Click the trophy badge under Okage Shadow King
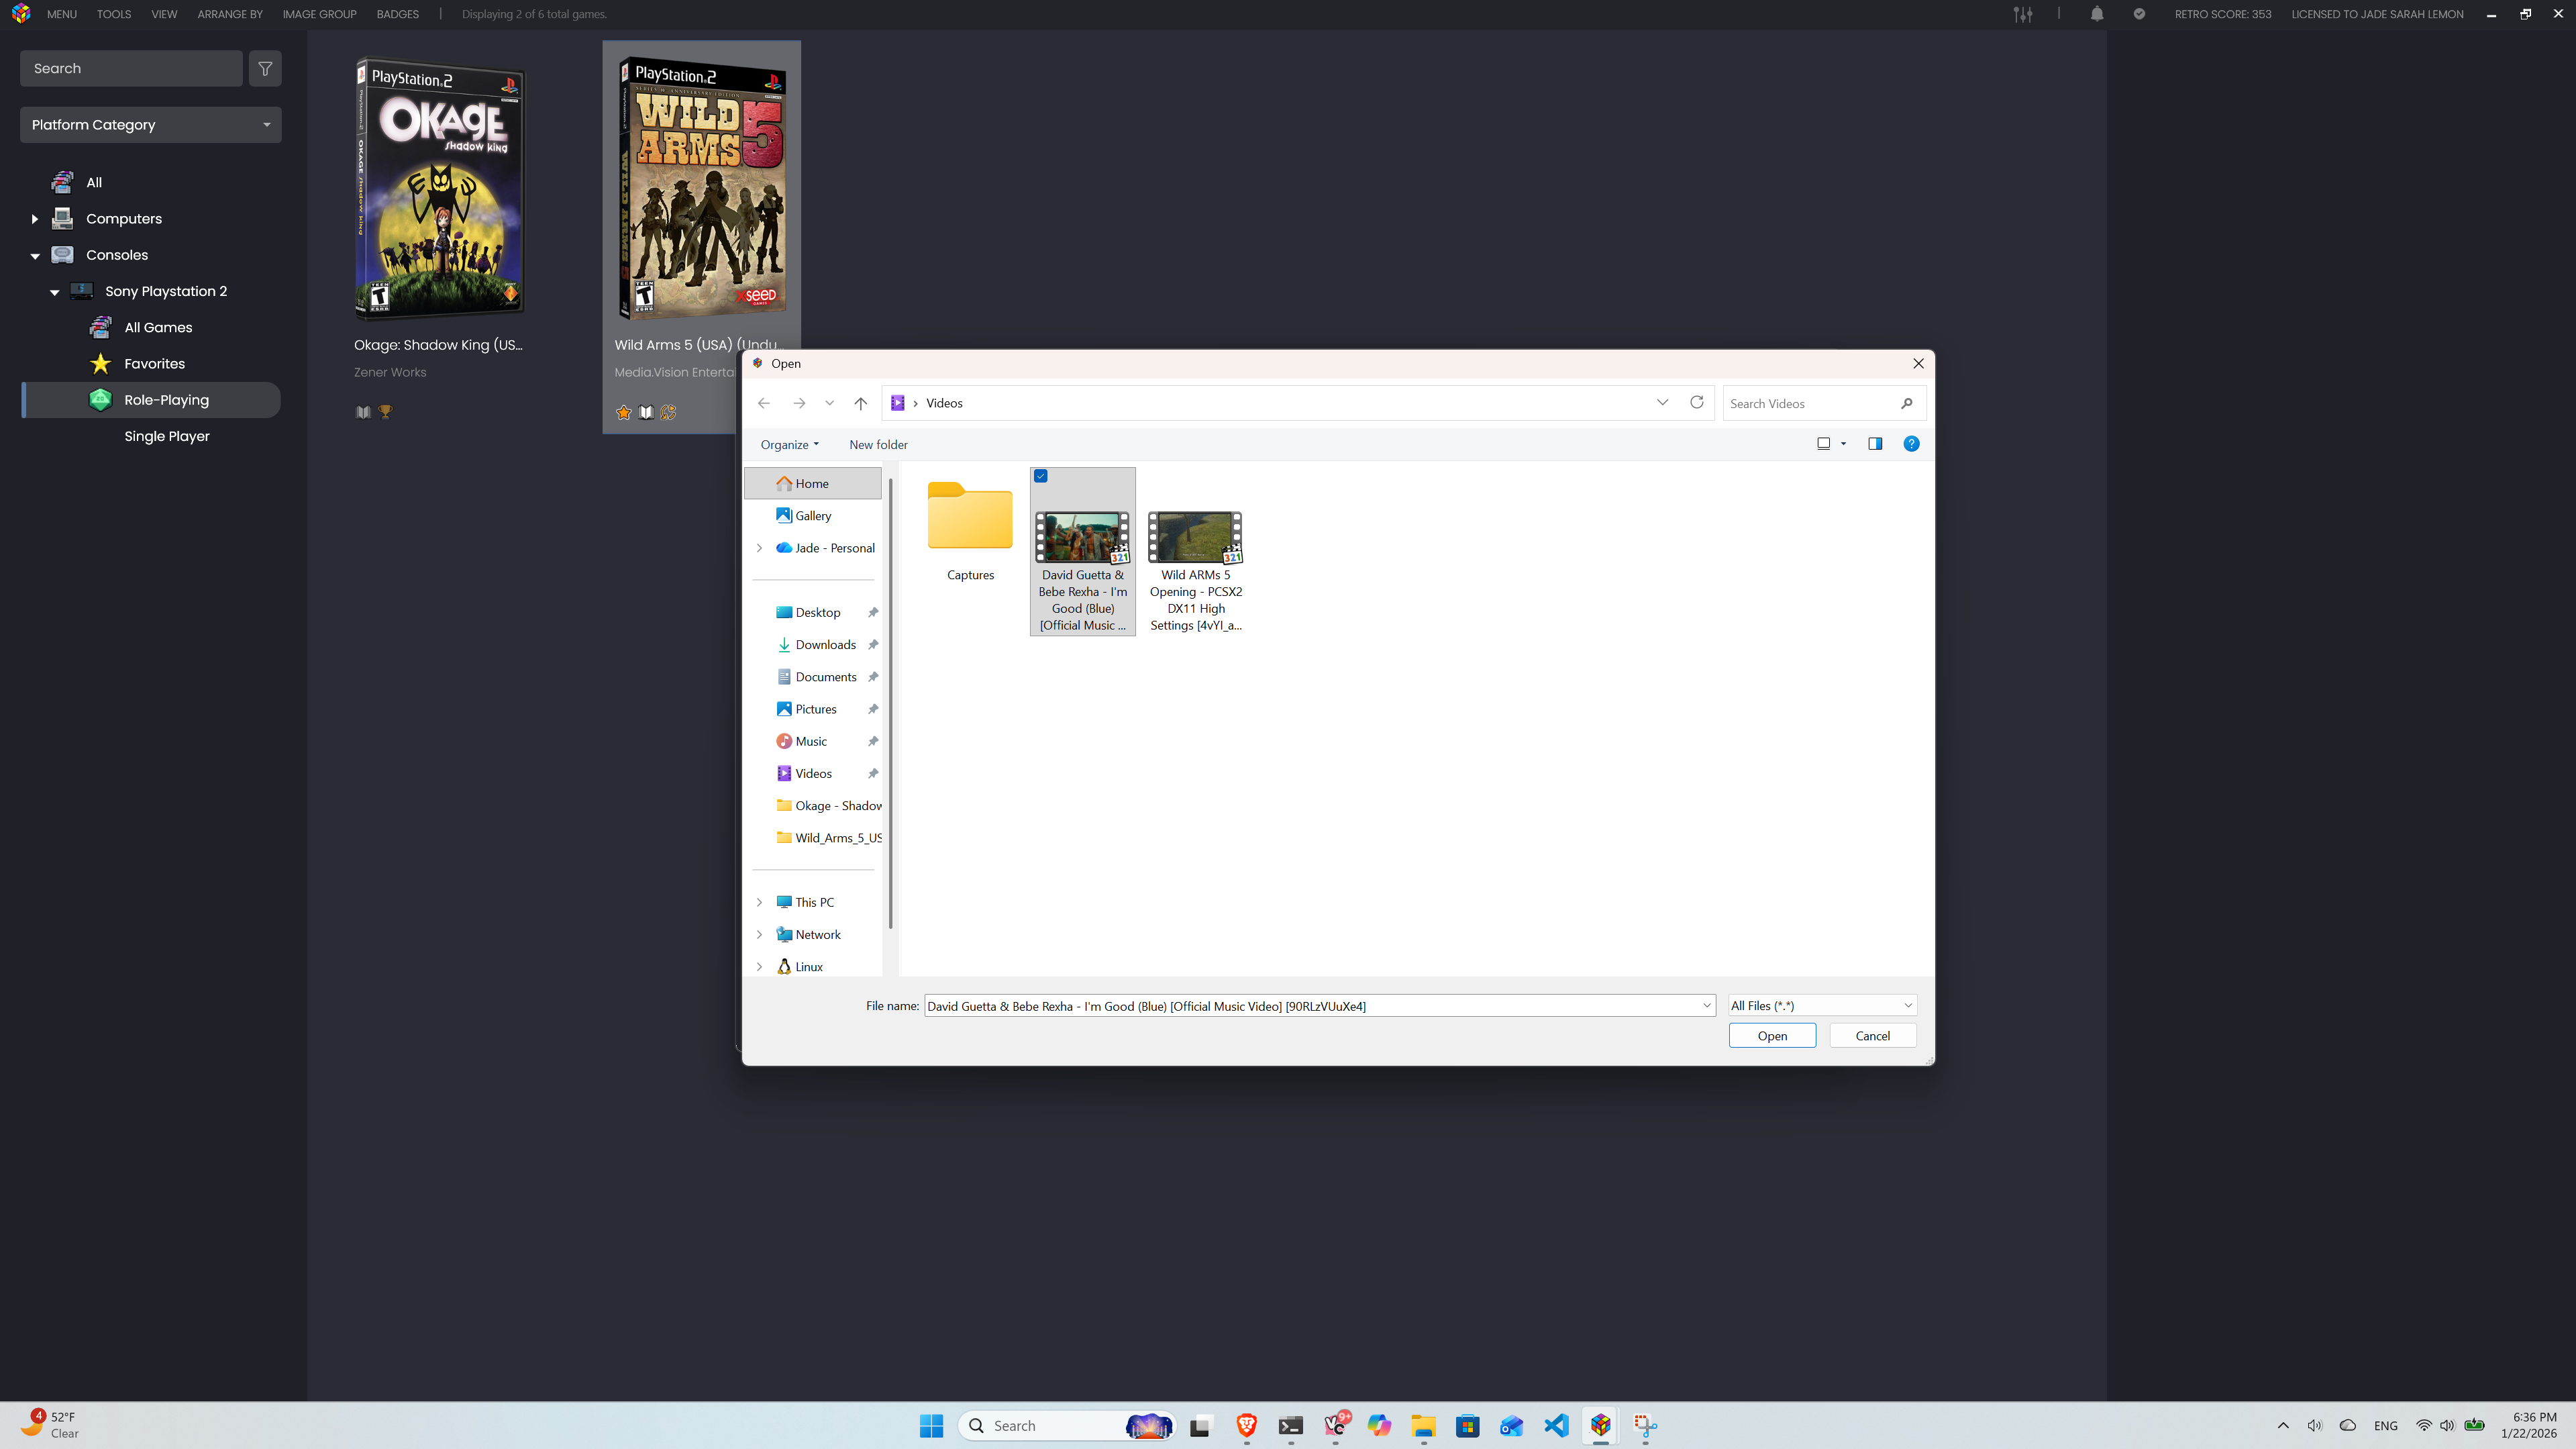The width and height of the screenshot is (2576, 1449). pyautogui.click(x=386, y=412)
